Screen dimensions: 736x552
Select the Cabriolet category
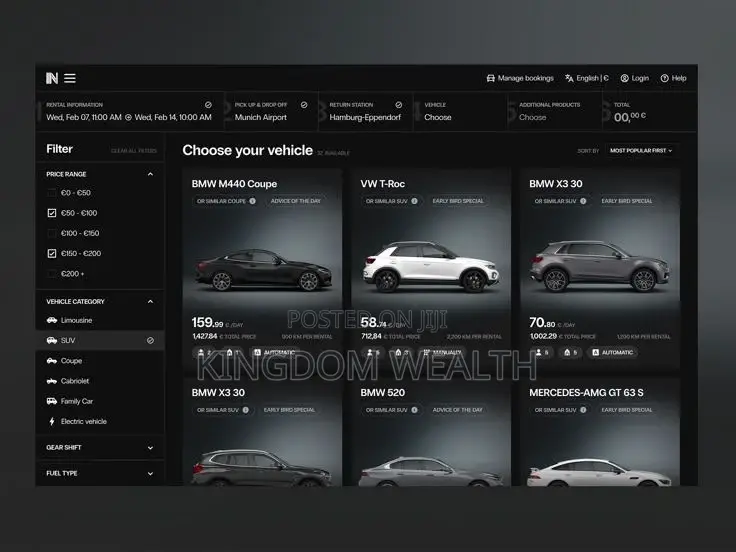tap(100, 381)
